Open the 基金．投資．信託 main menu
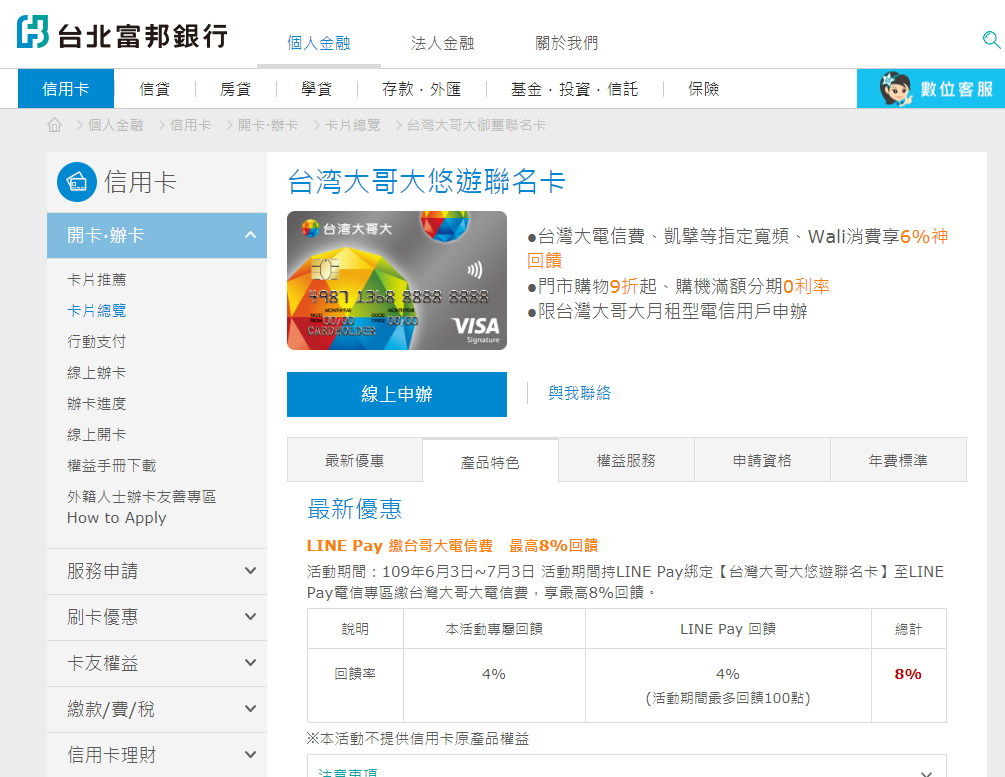This screenshot has width=1005, height=777. [x=574, y=88]
